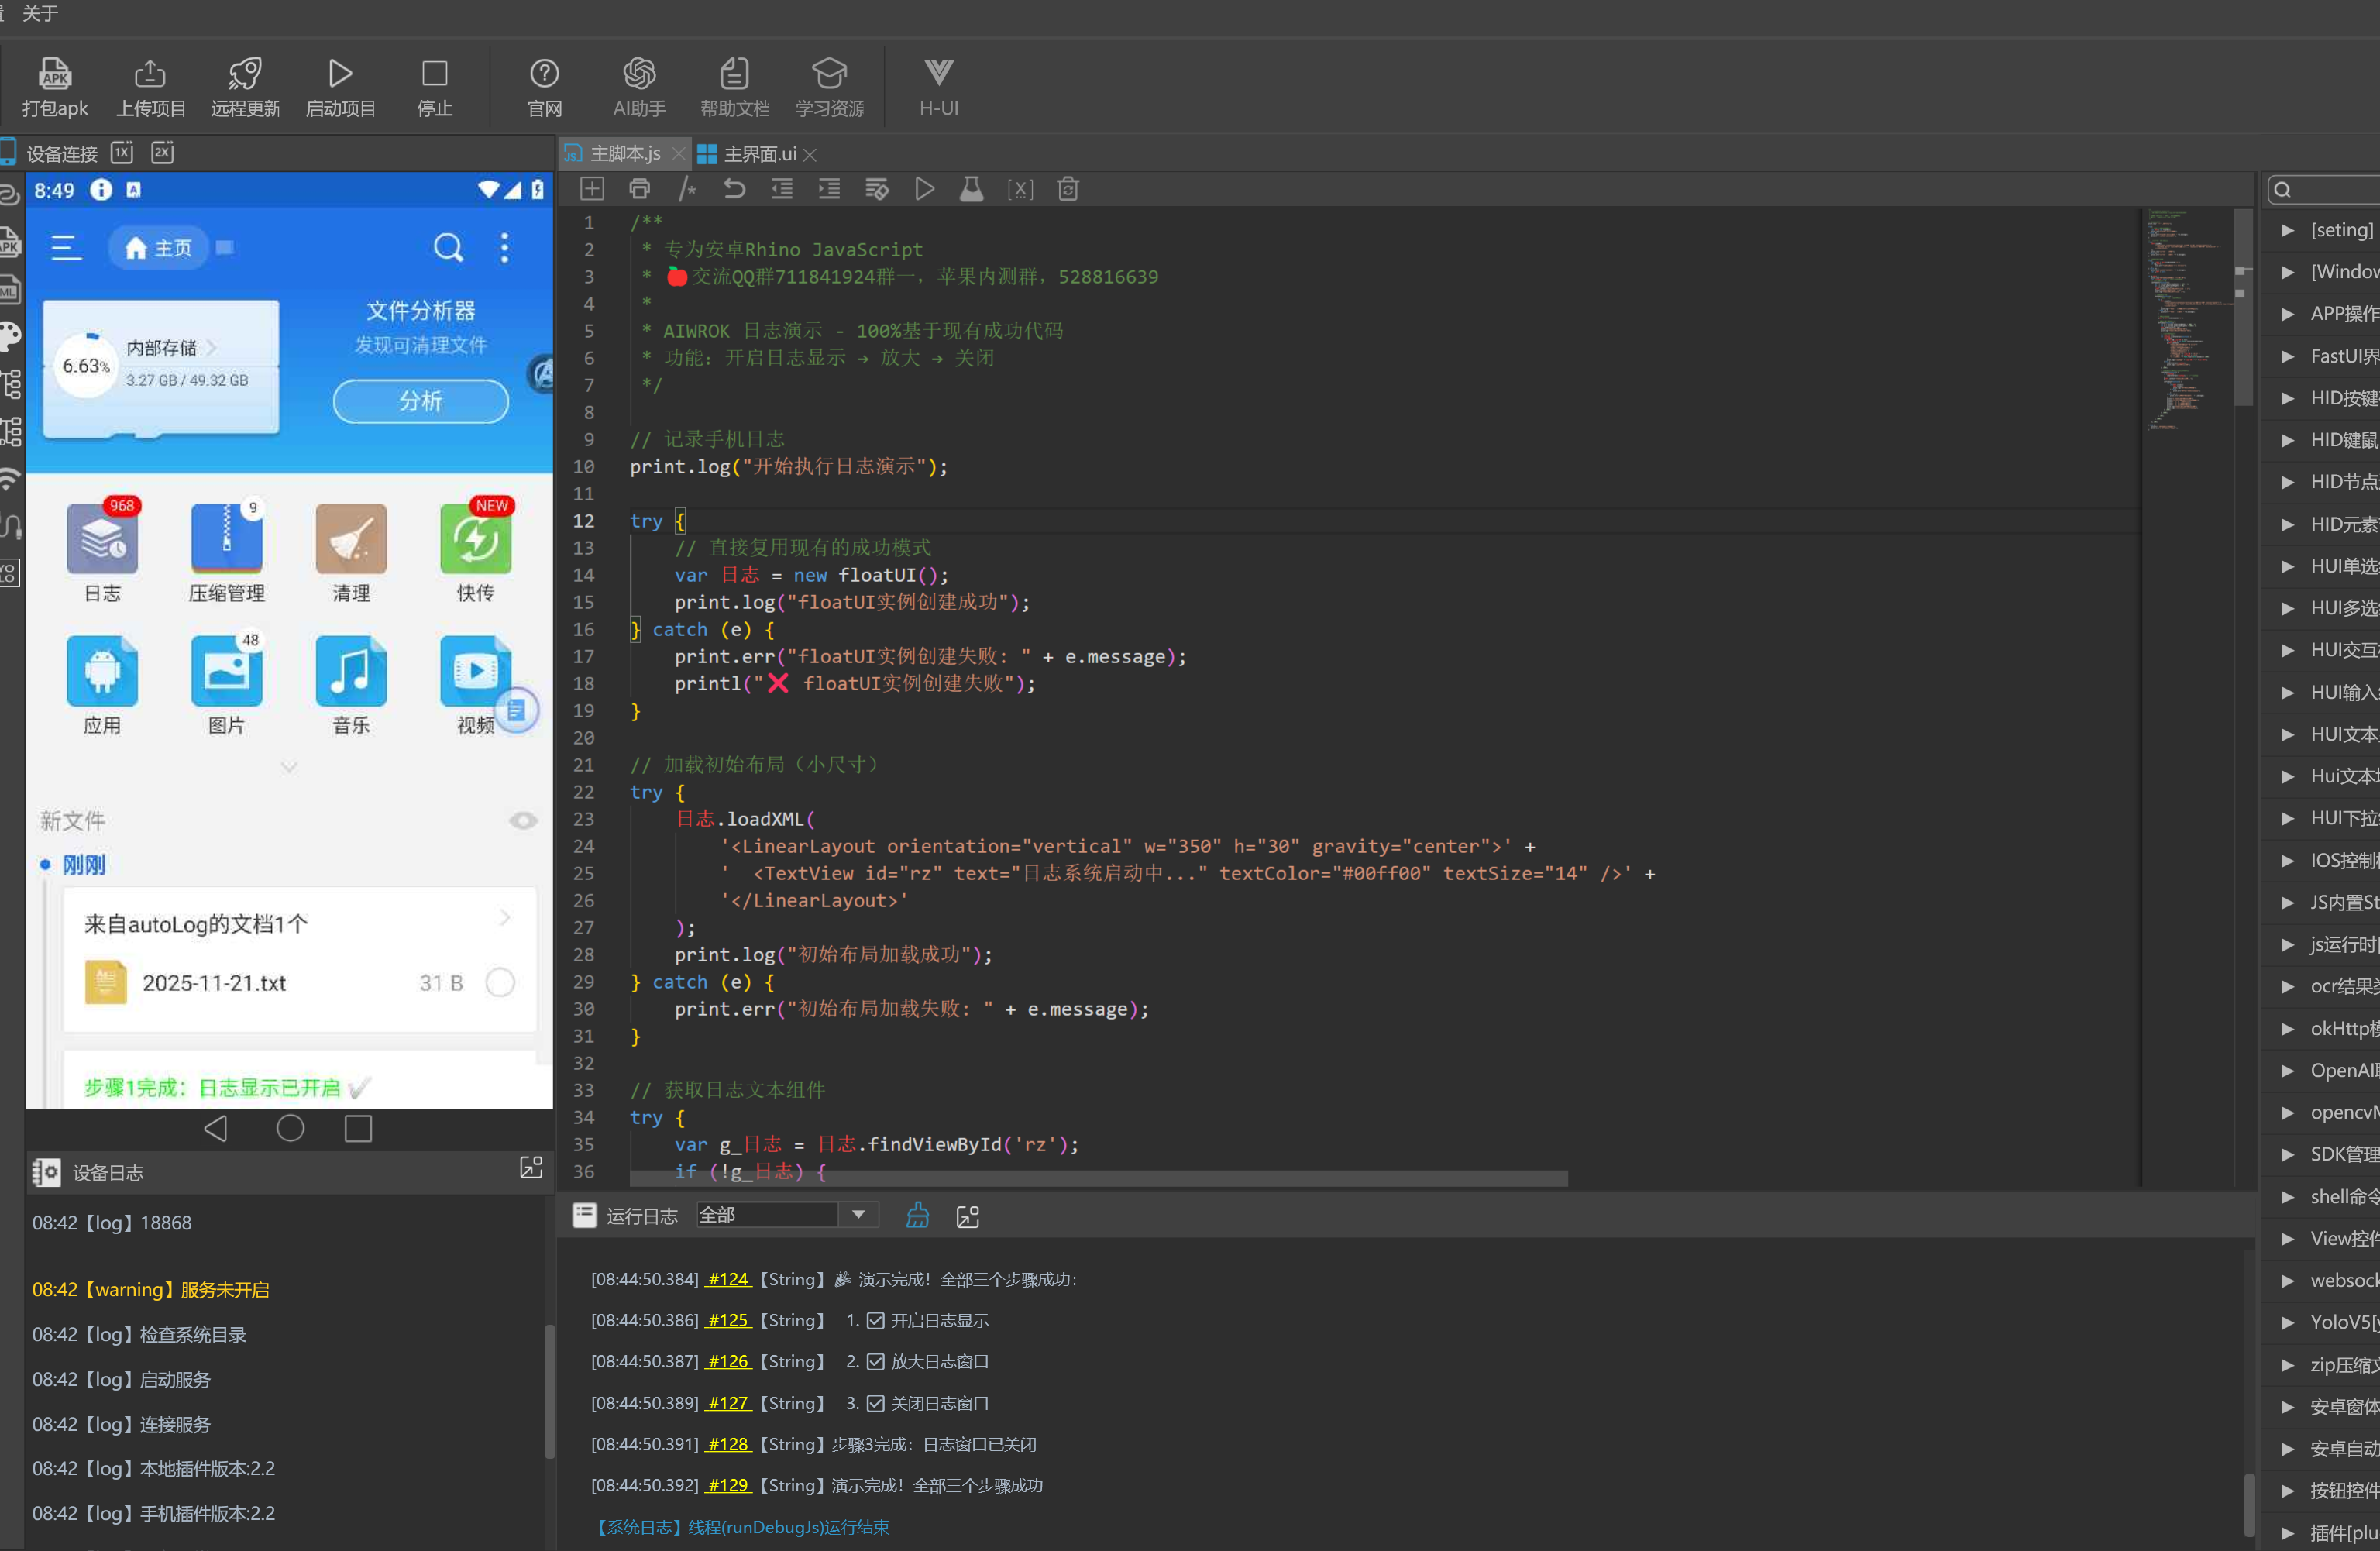
Task: Open the AI助手 assistant
Action: pyautogui.click(x=639, y=74)
